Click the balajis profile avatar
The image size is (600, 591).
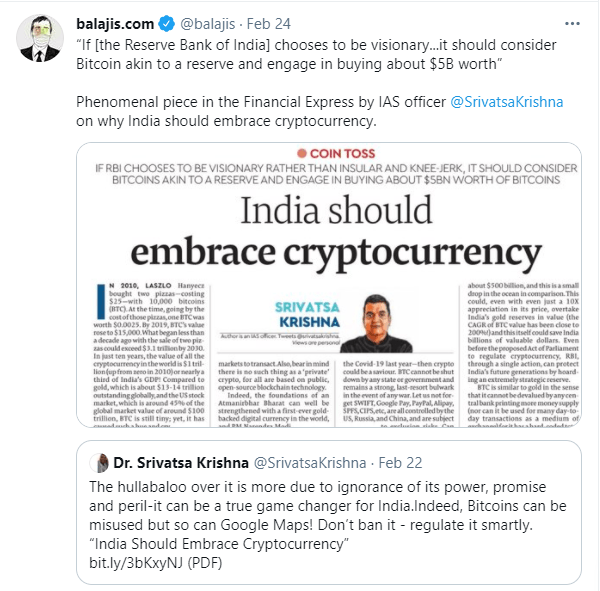36,37
